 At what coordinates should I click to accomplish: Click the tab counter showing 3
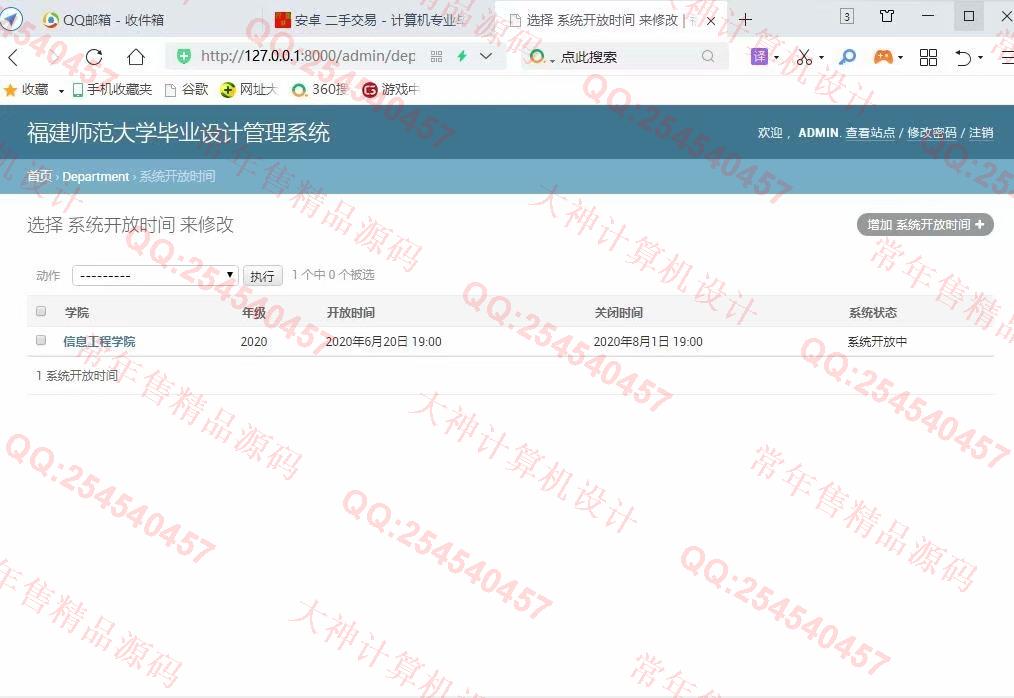coord(847,16)
